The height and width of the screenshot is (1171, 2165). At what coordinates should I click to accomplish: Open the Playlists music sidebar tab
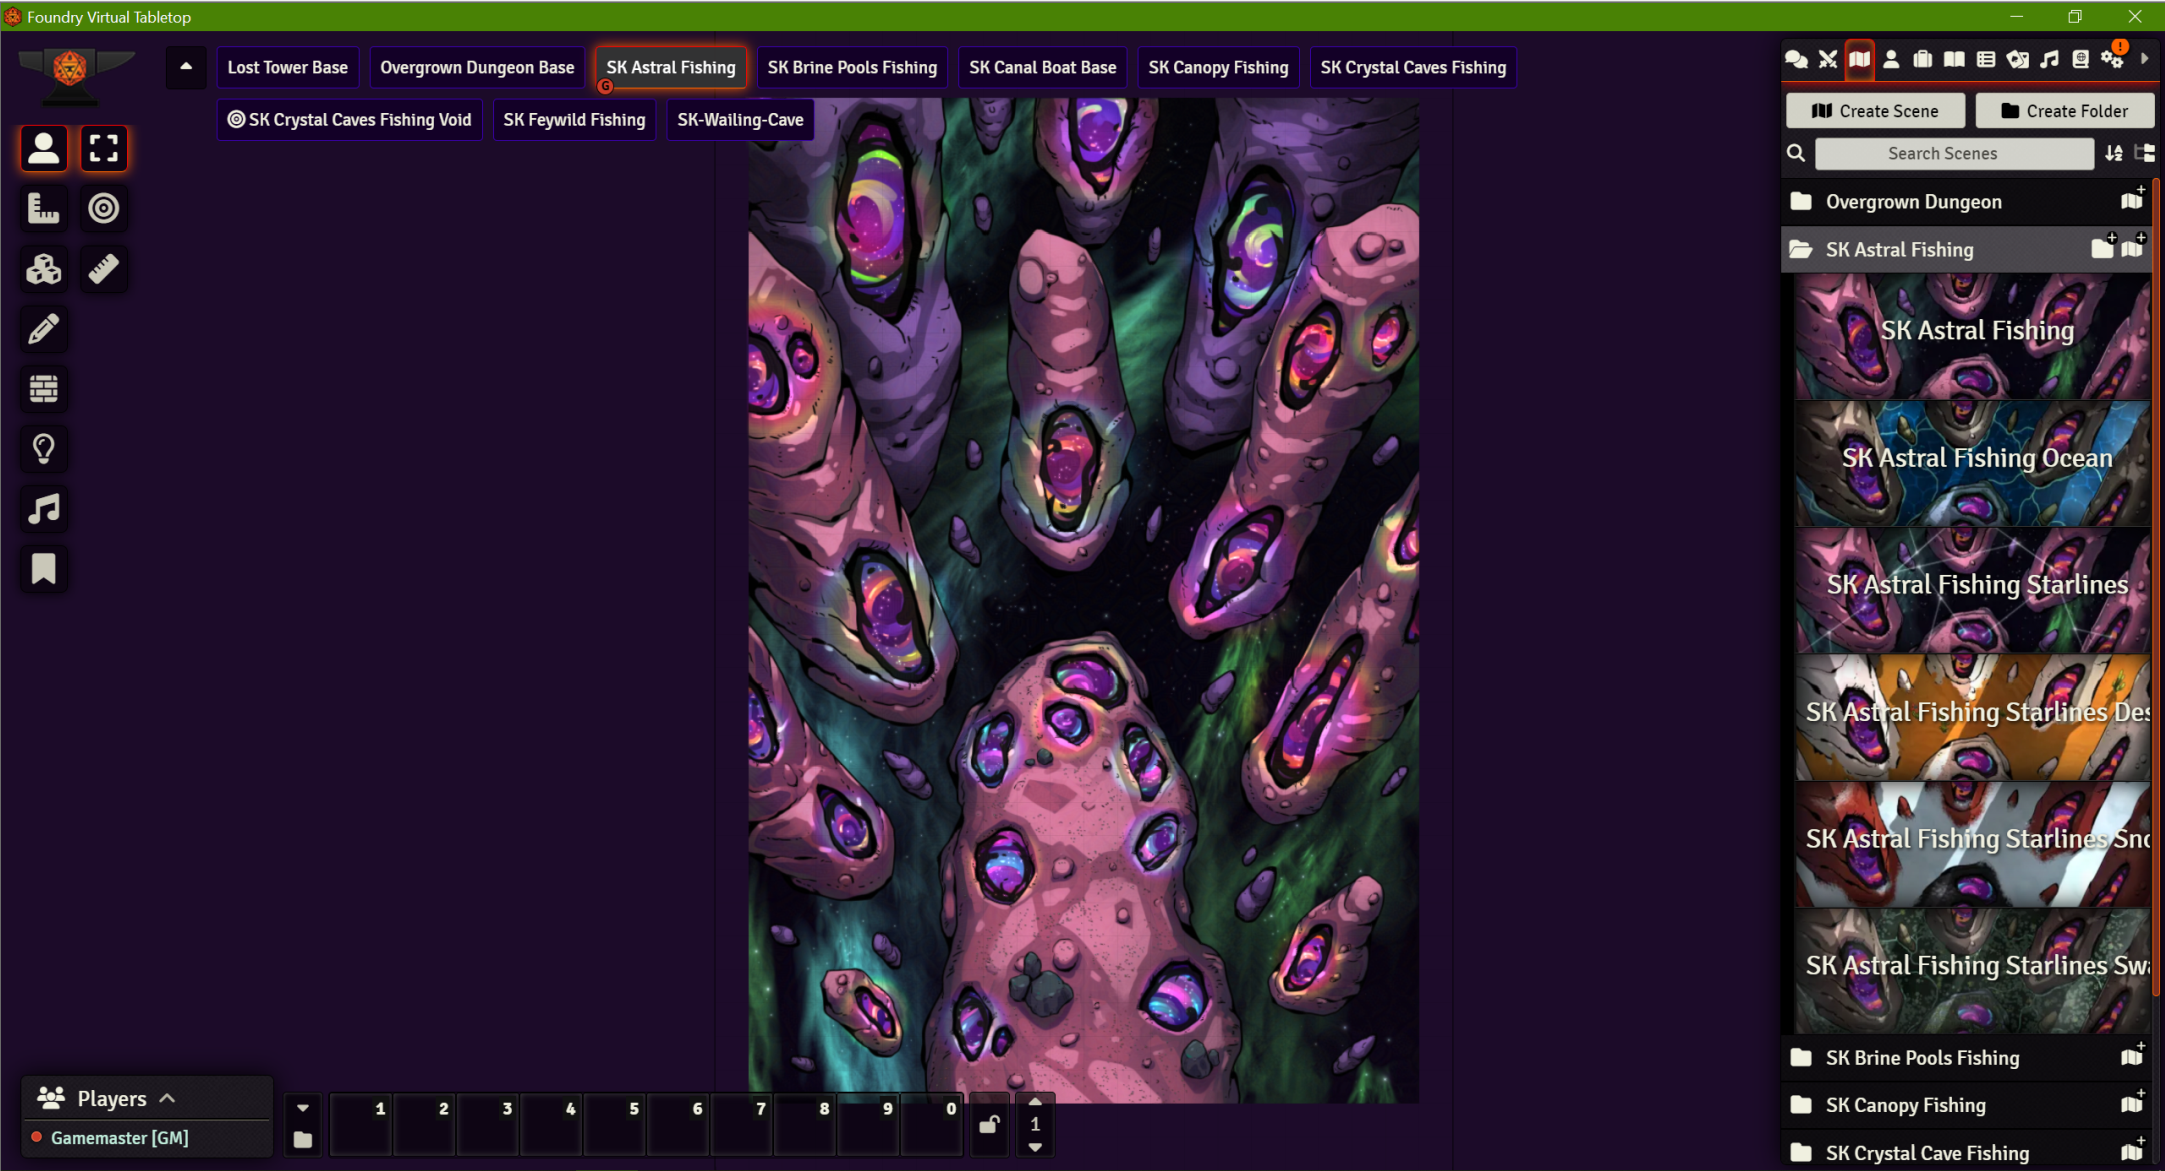coord(2049,59)
